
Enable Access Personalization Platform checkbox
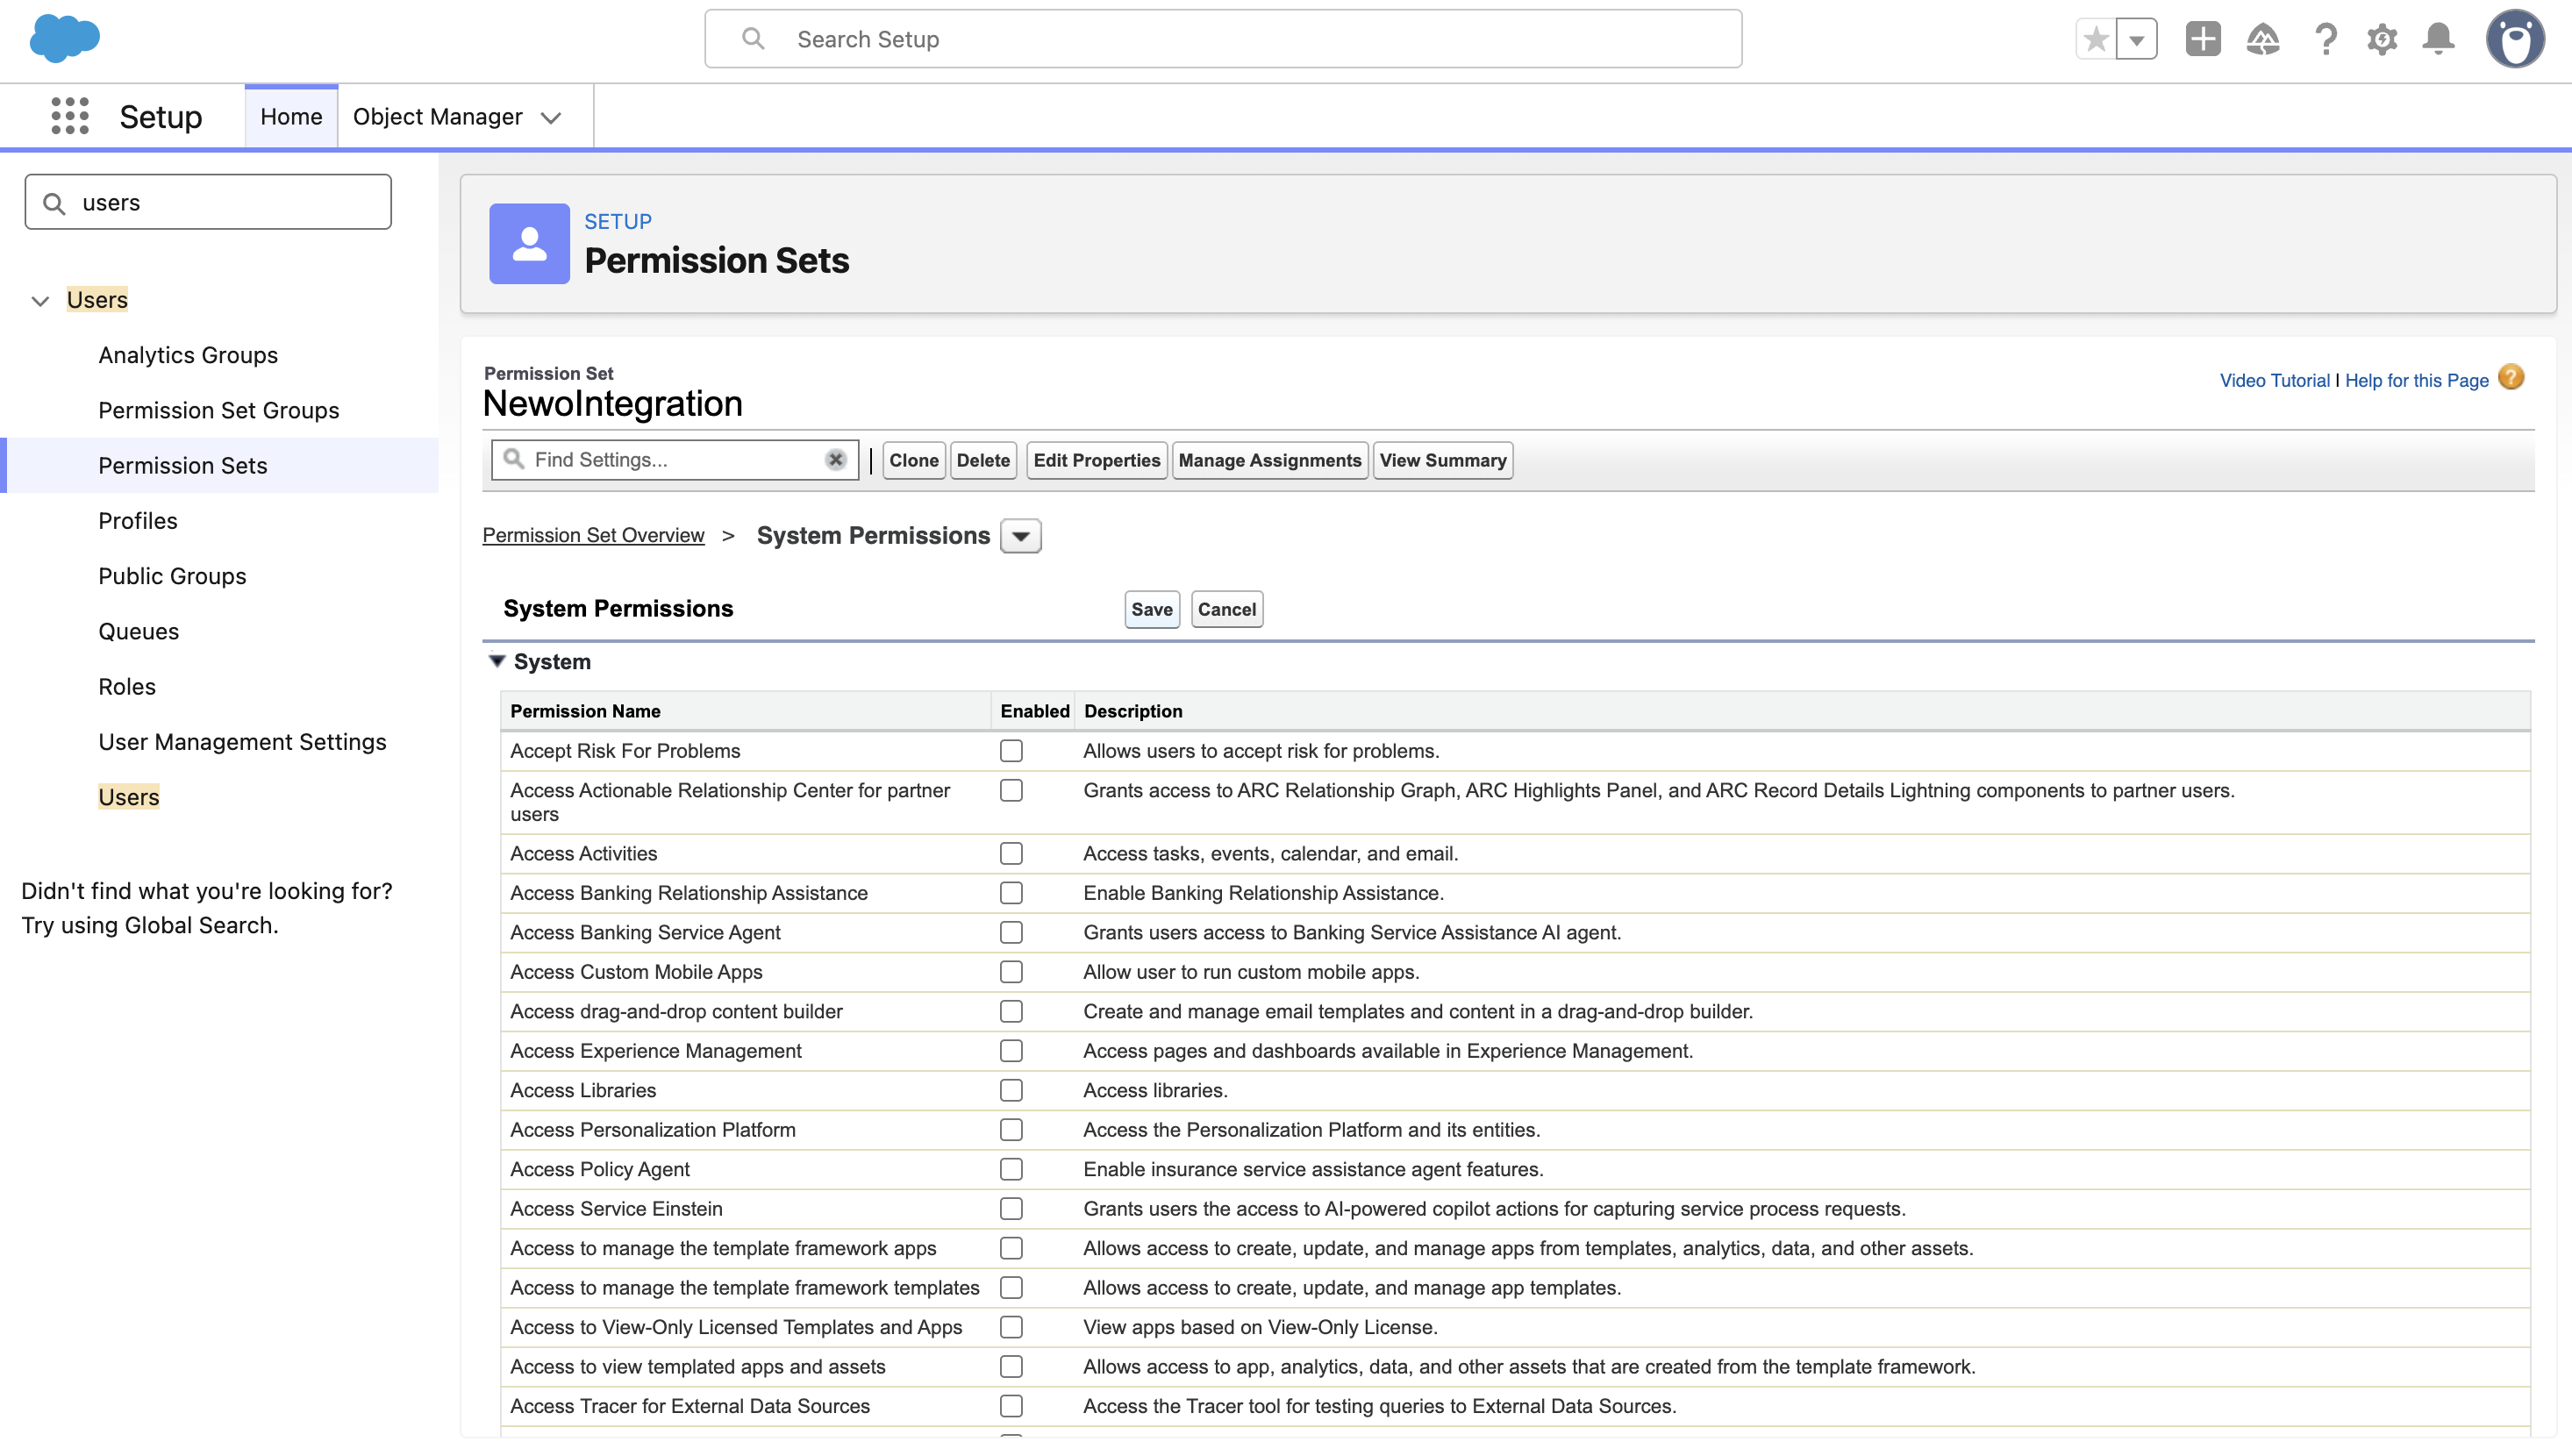[1011, 1130]
